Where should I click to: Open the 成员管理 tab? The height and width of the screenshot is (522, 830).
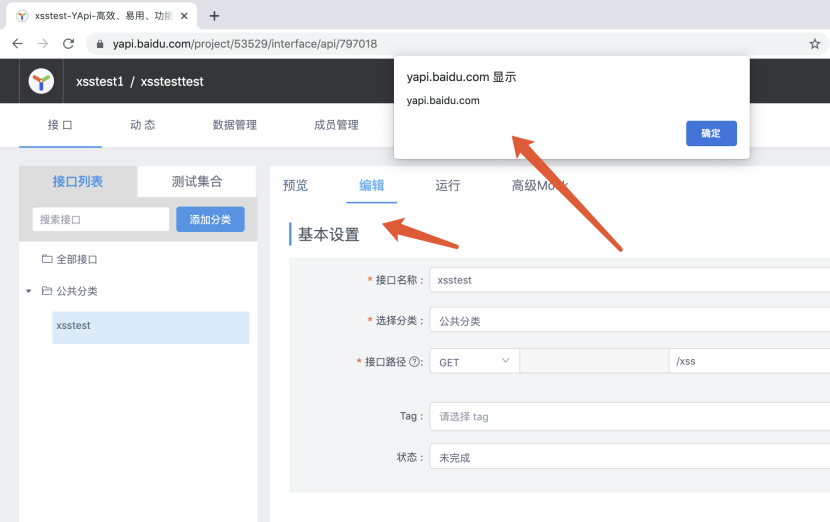[x=337, y=125]
